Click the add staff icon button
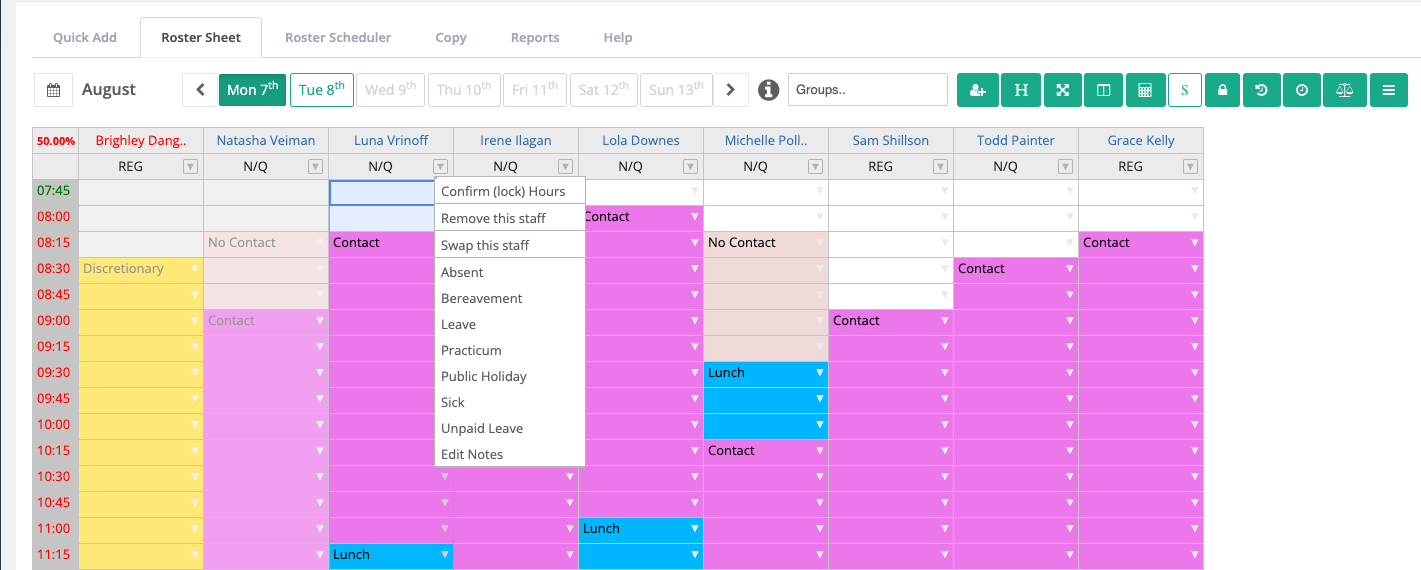 coord(978,90)
